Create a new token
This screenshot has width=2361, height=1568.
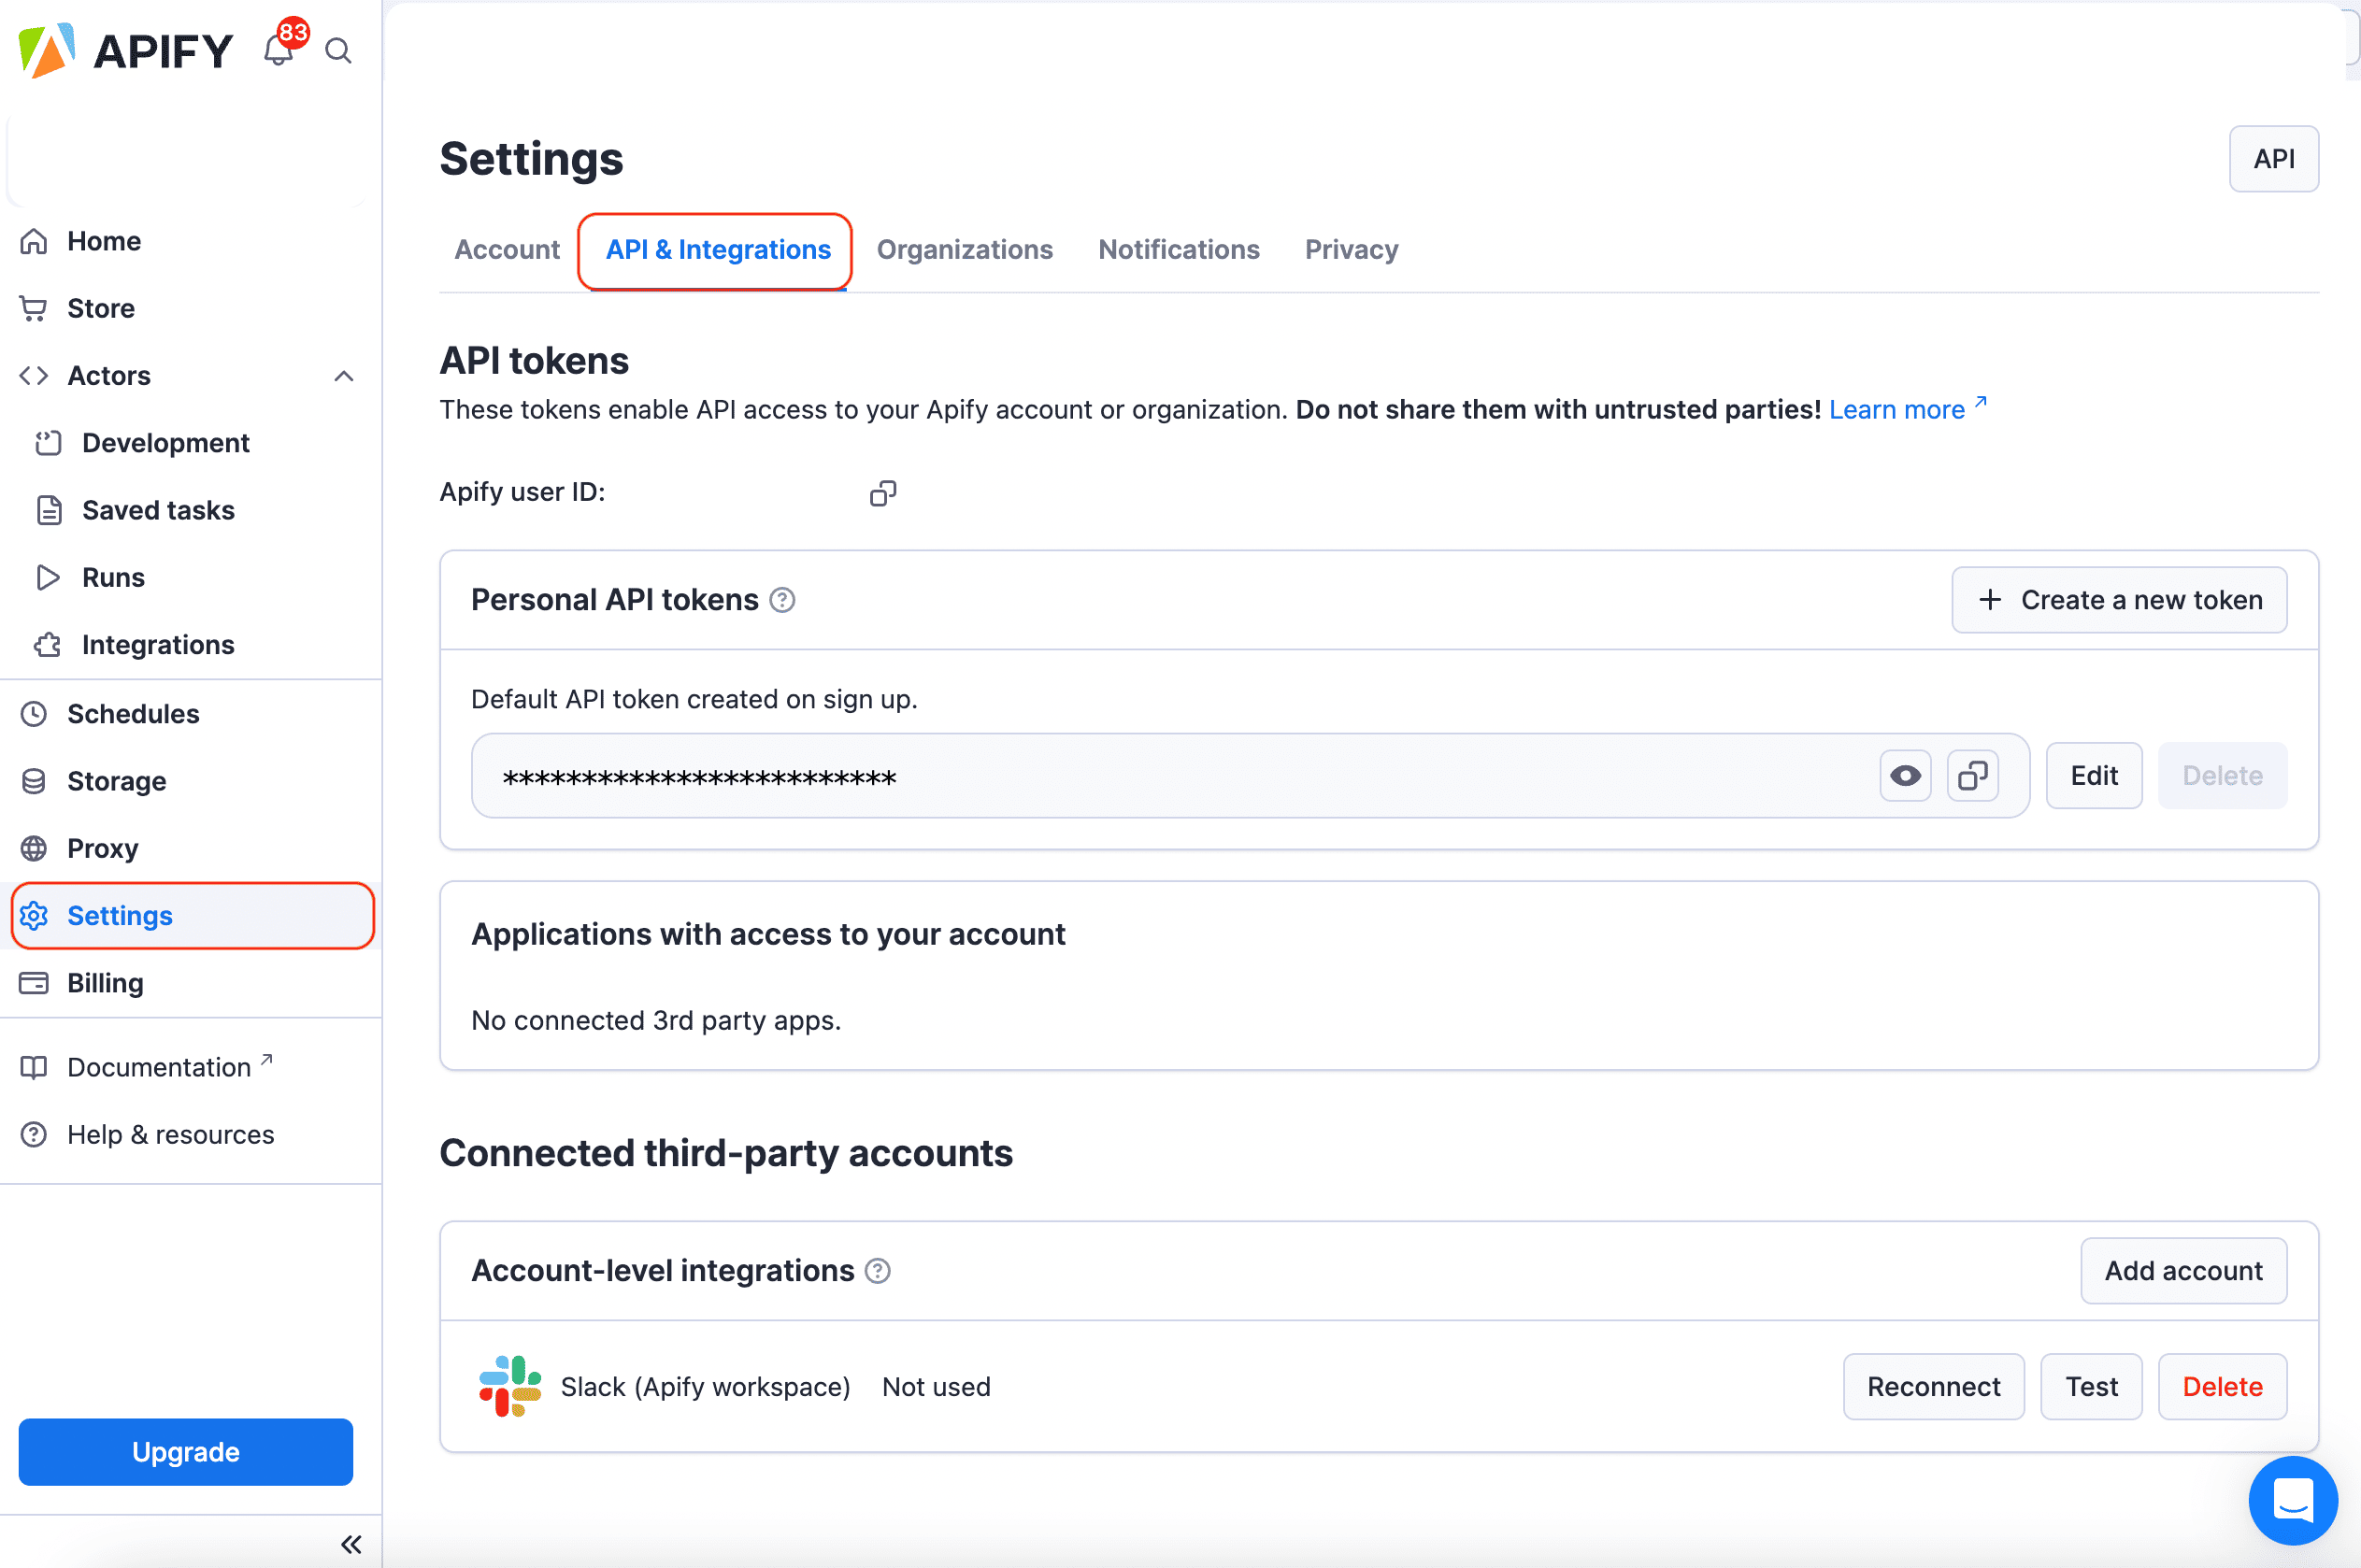[x=2119, y=599]
